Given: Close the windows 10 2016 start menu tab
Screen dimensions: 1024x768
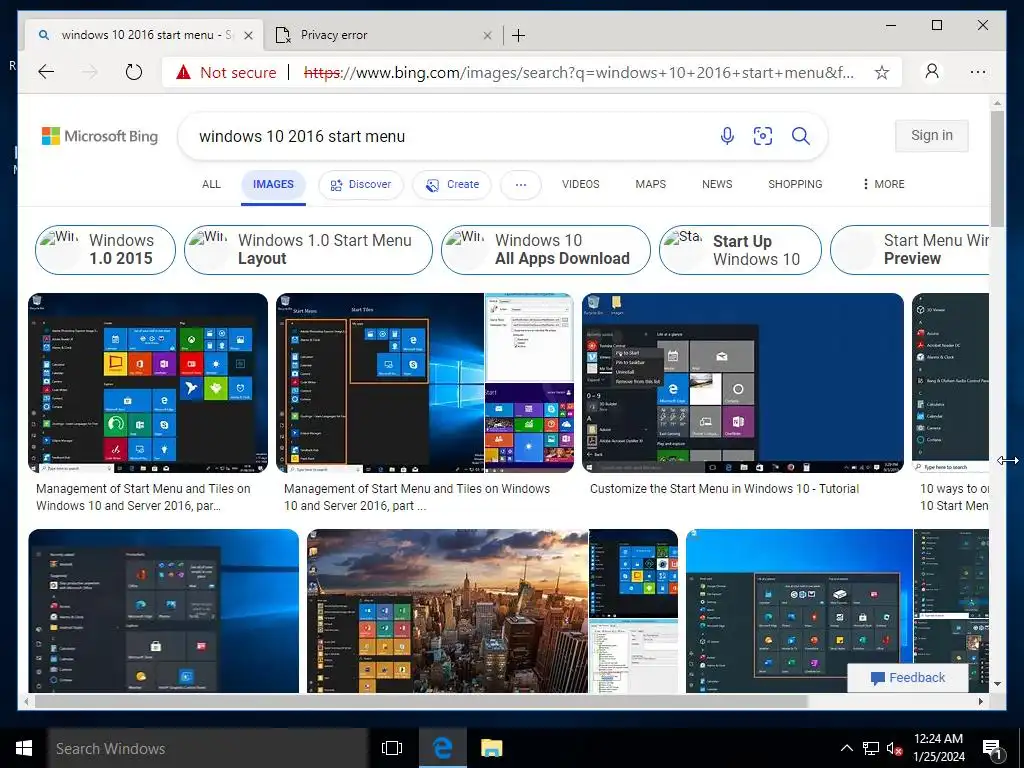Looking at the screenshot, I should click(x=248, y=35).
